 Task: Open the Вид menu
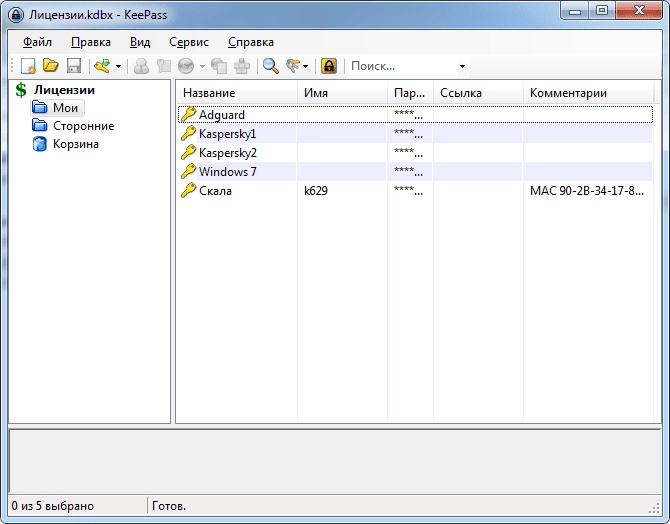point(140,42)
